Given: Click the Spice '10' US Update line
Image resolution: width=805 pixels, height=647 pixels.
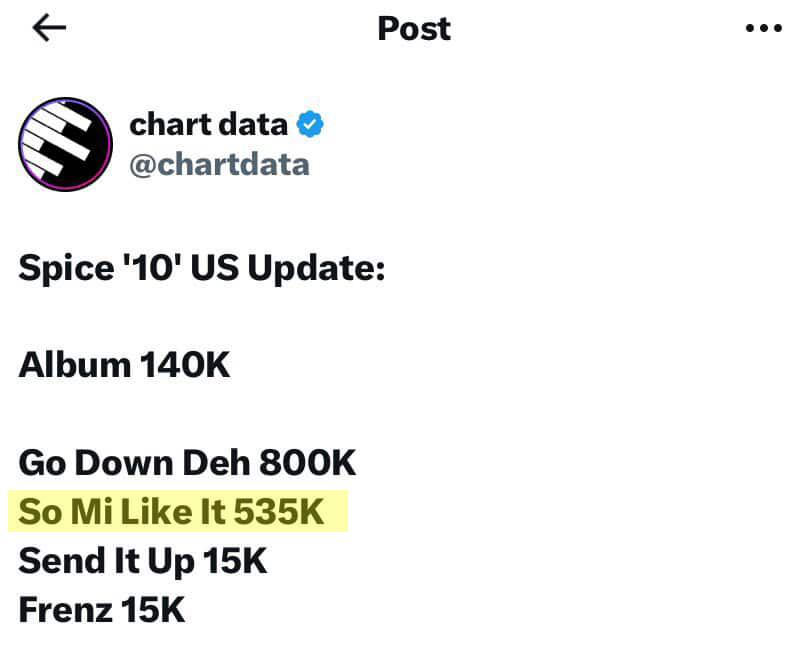Looking at the screenshot, I should (x=202, y=269).
